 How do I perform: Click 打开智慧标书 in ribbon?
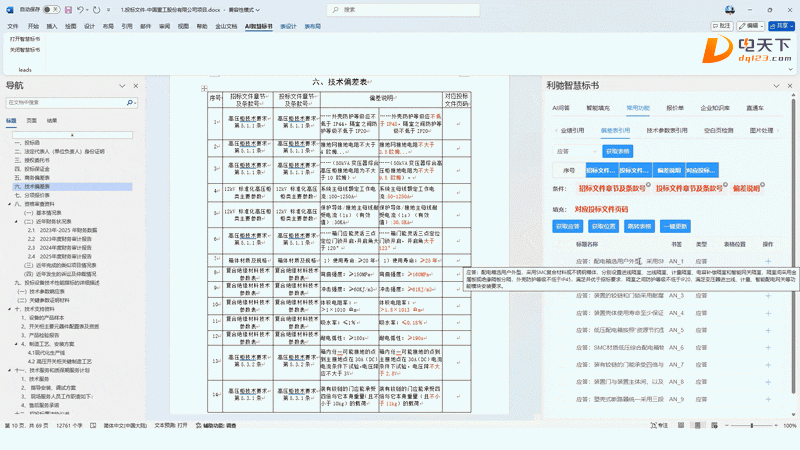coord(24,39)
